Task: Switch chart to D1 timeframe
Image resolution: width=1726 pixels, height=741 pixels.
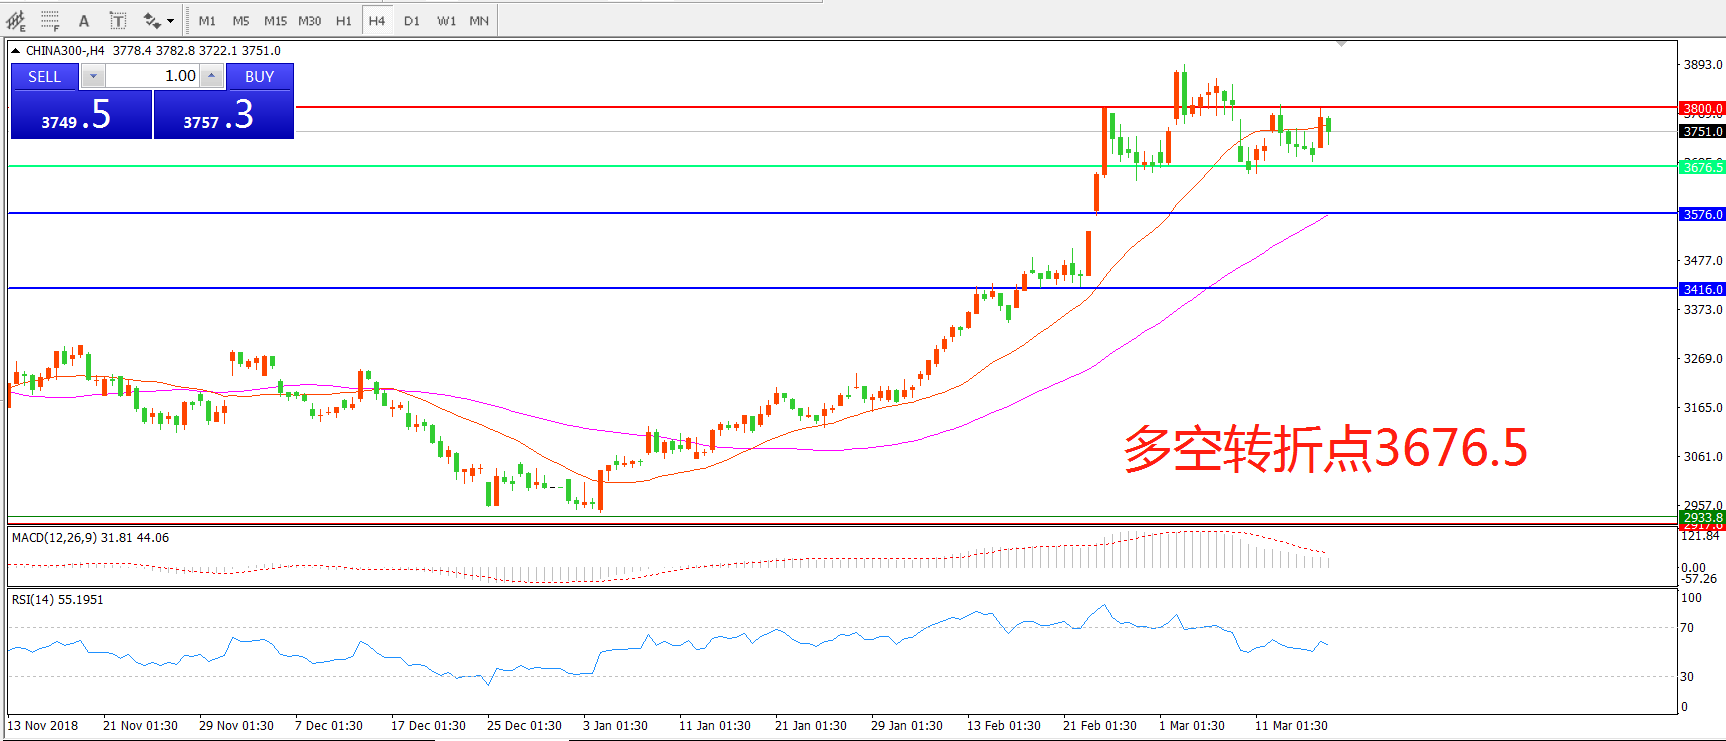Action: pos(411,20)
